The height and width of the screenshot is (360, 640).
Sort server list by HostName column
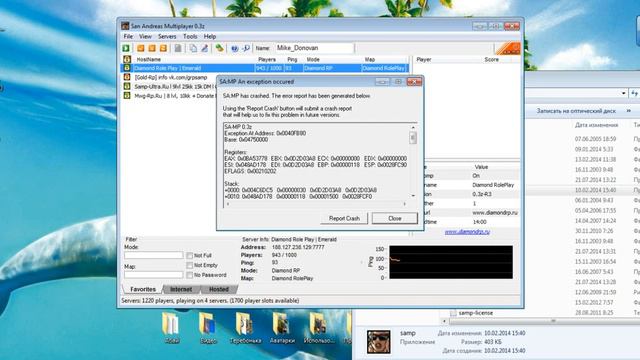(149, 59)
